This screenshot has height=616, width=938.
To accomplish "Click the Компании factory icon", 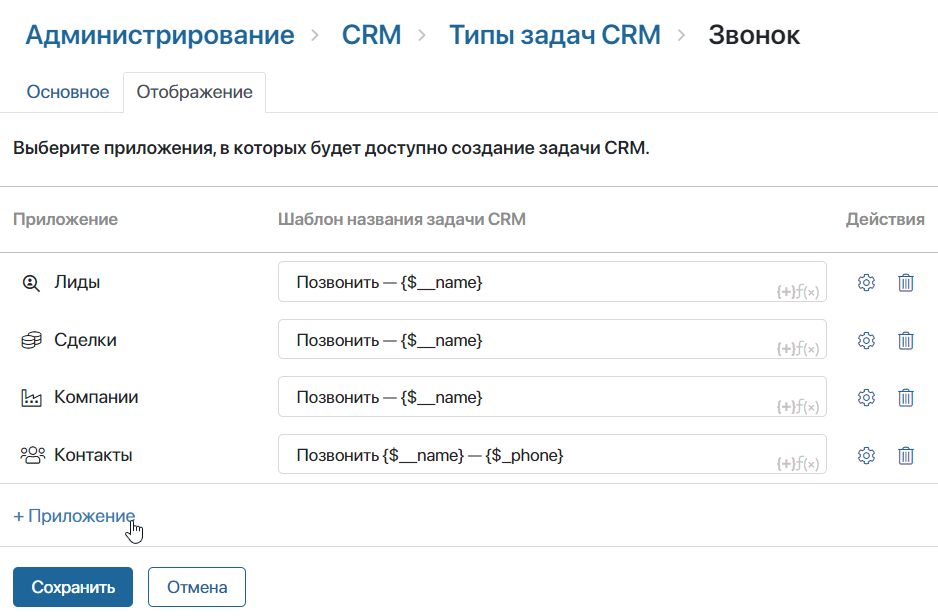I will 31,398.
